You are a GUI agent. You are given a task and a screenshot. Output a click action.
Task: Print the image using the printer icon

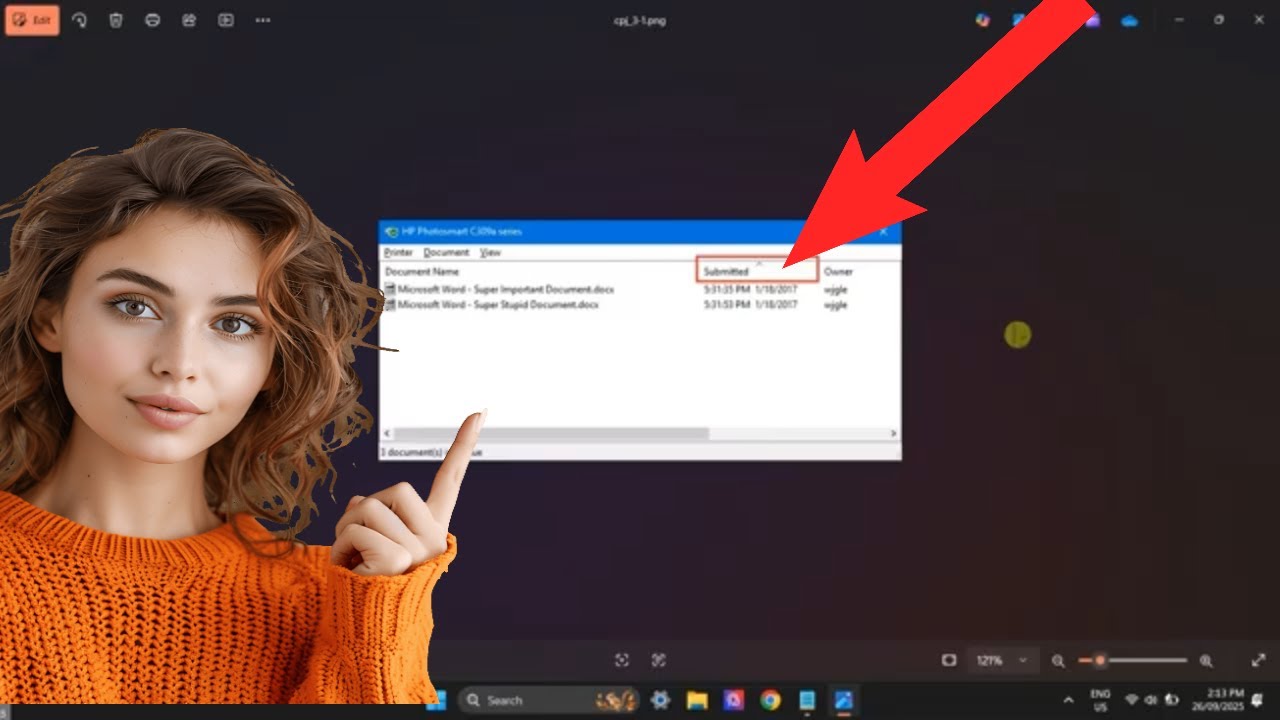(x=152, y=20)
